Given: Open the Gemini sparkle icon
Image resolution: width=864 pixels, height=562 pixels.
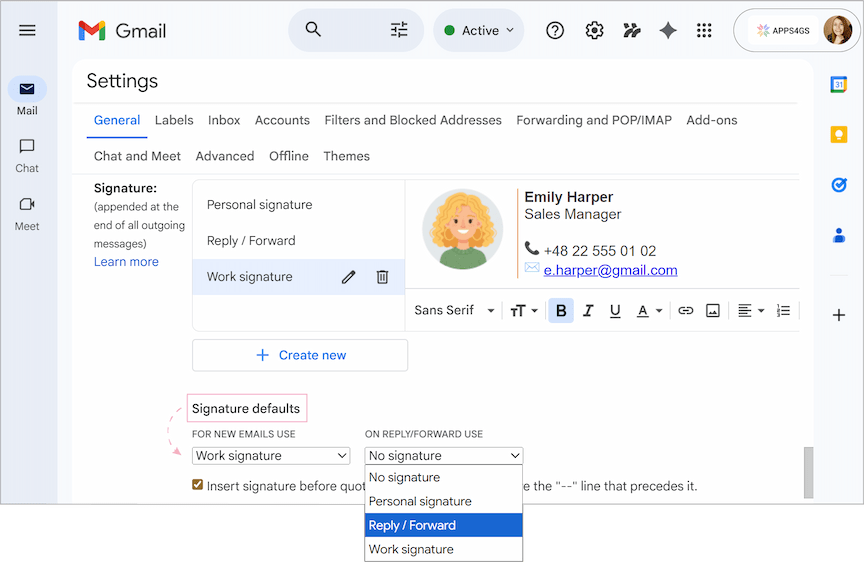Looking at the screenshot, I should pos(668,31).
